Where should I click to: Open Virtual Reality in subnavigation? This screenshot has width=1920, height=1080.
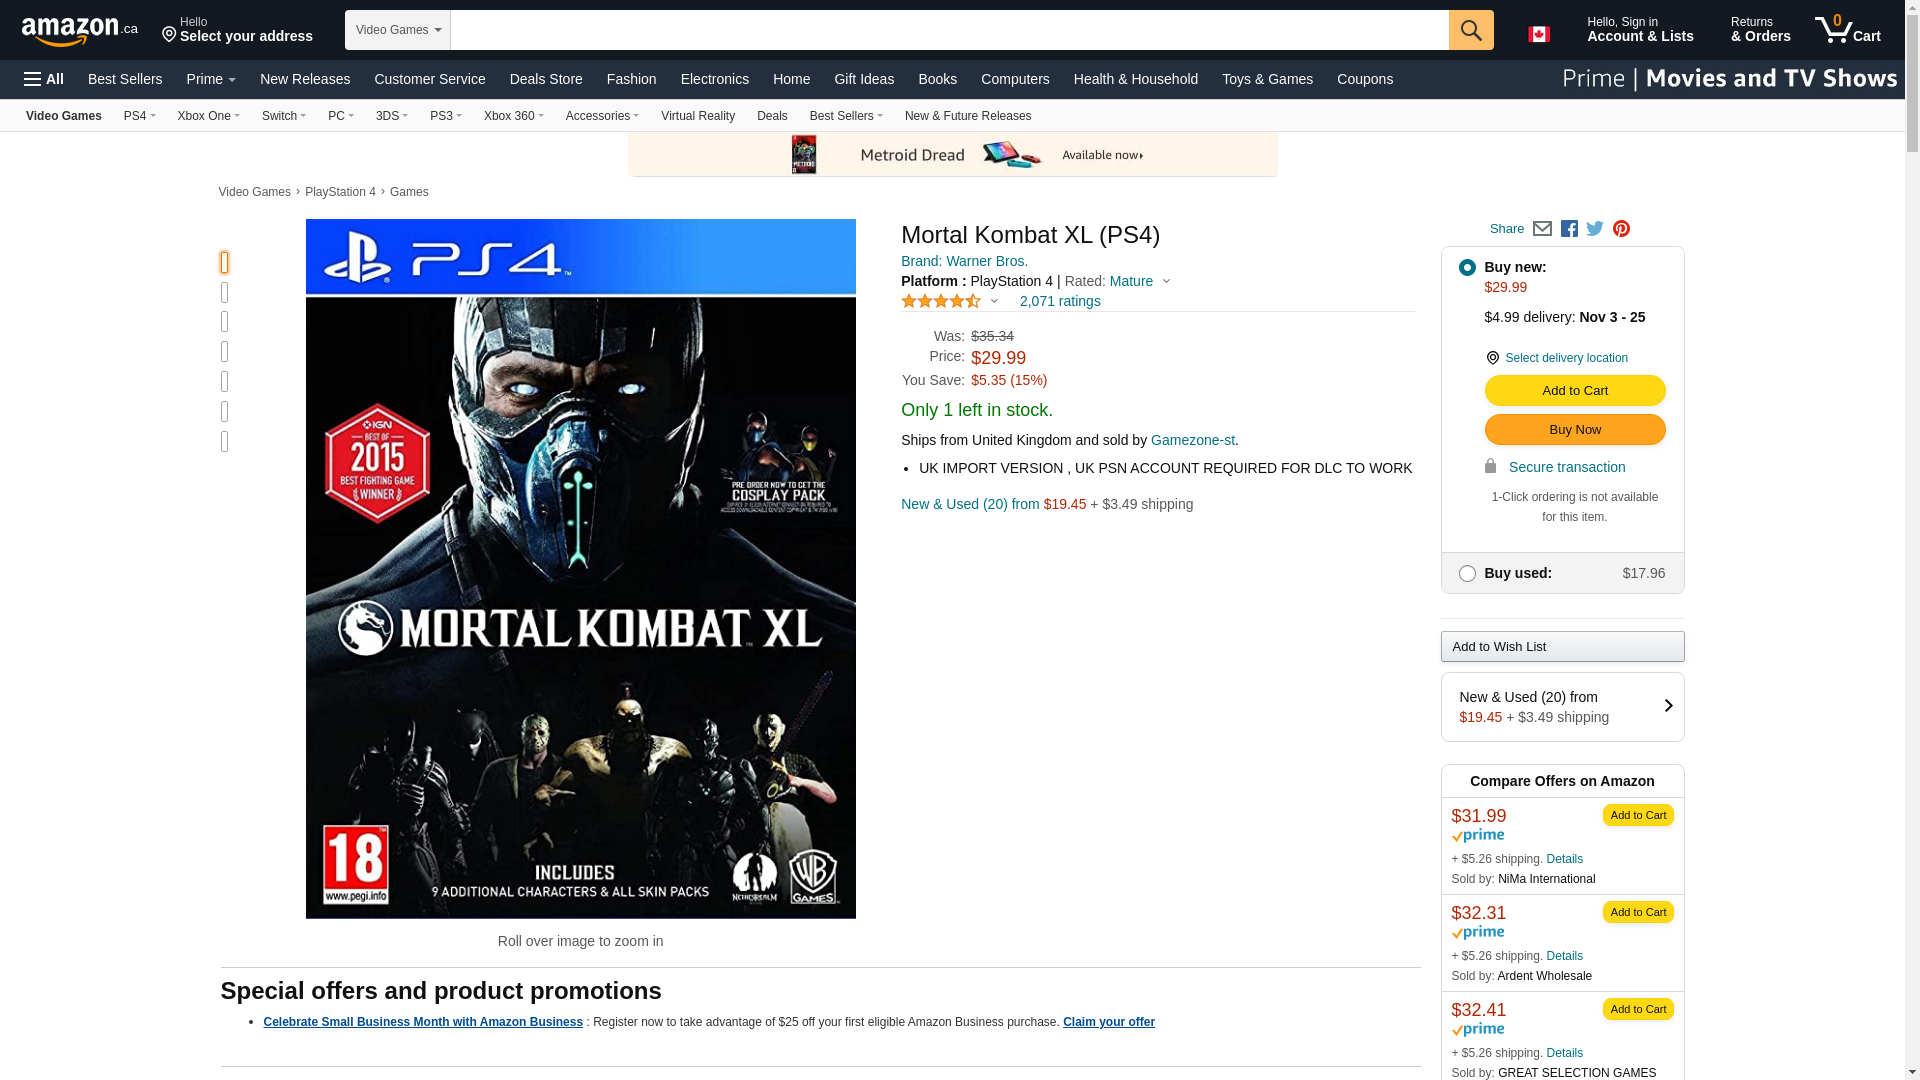point(697,116)
